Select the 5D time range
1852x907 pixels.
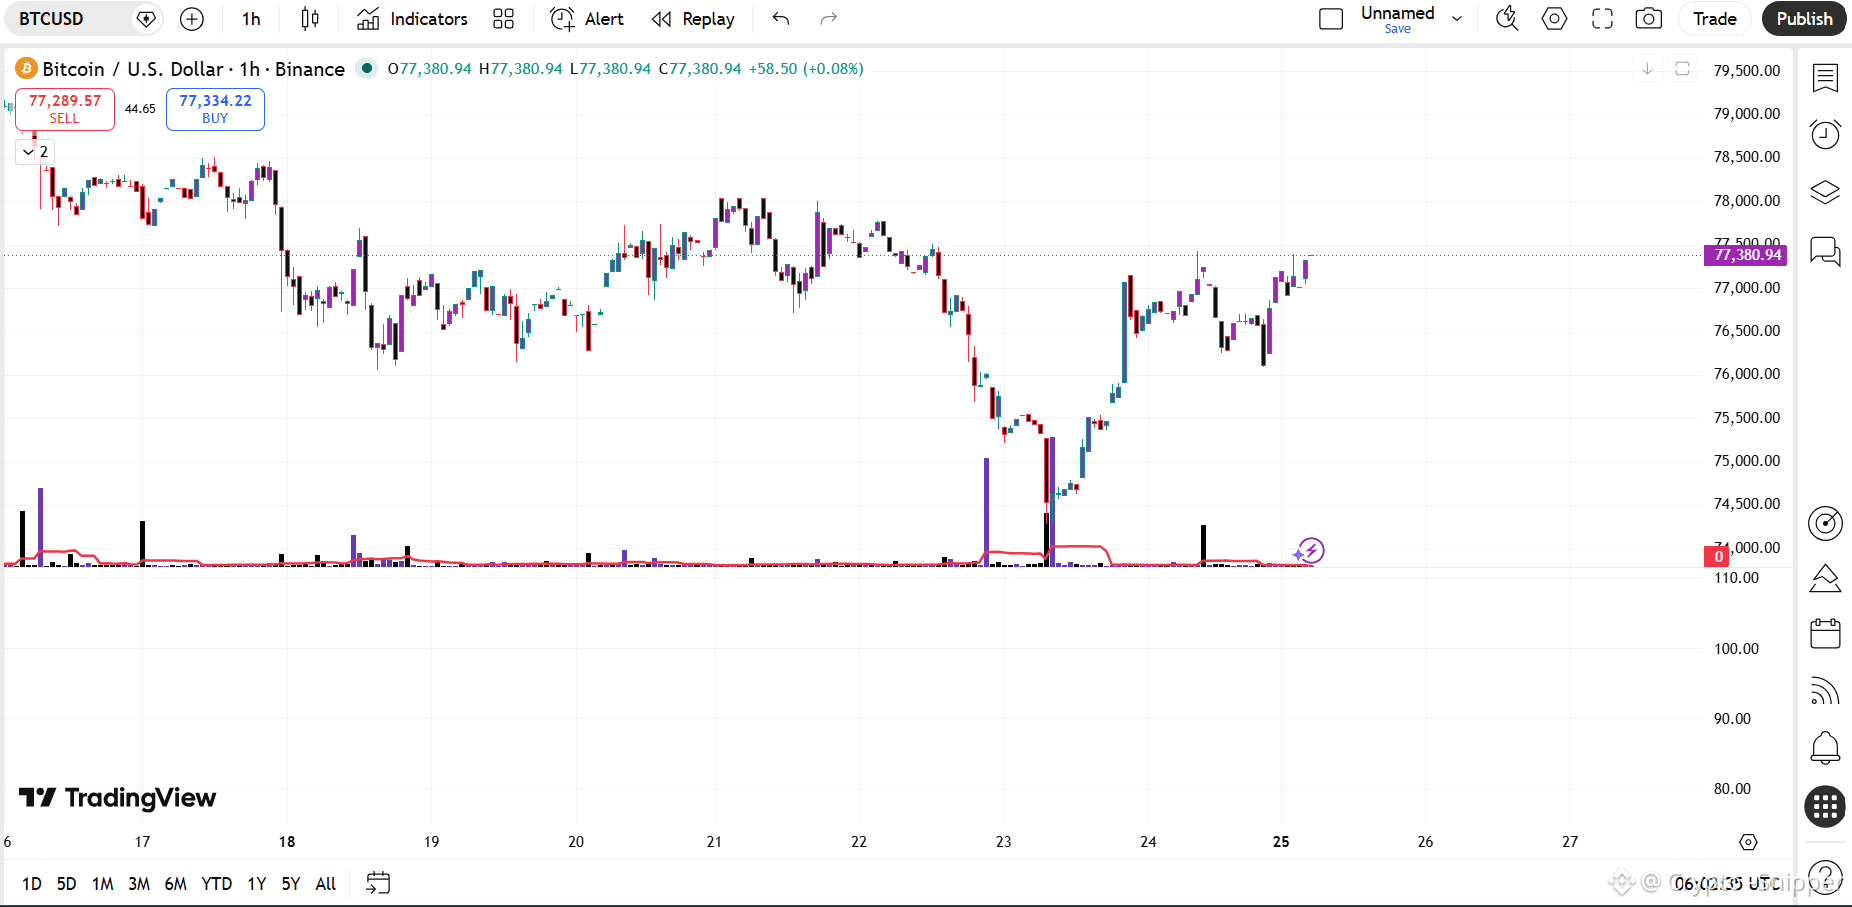click(x=66, y=884)
